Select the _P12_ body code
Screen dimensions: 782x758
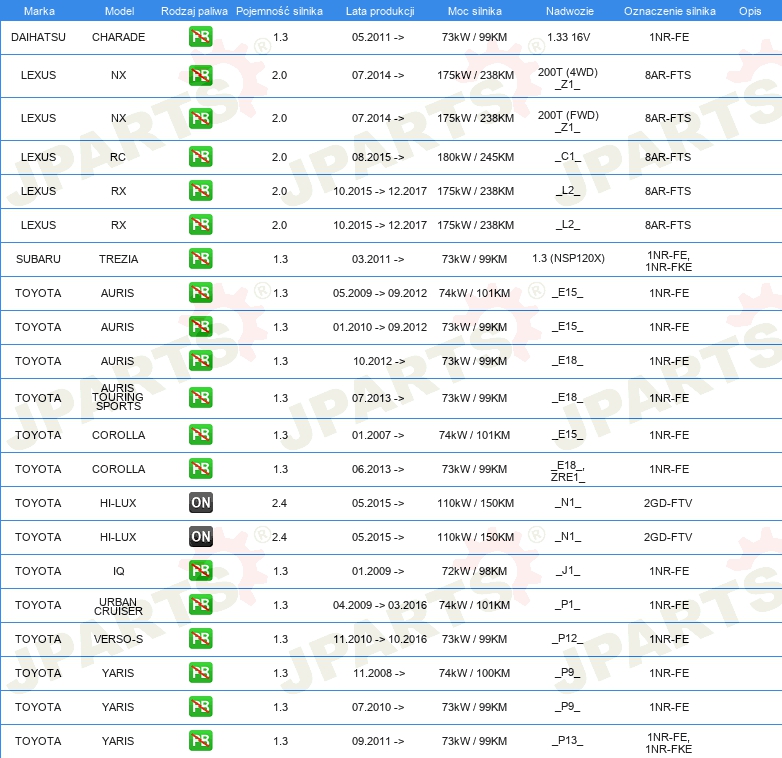click(568, 638)
